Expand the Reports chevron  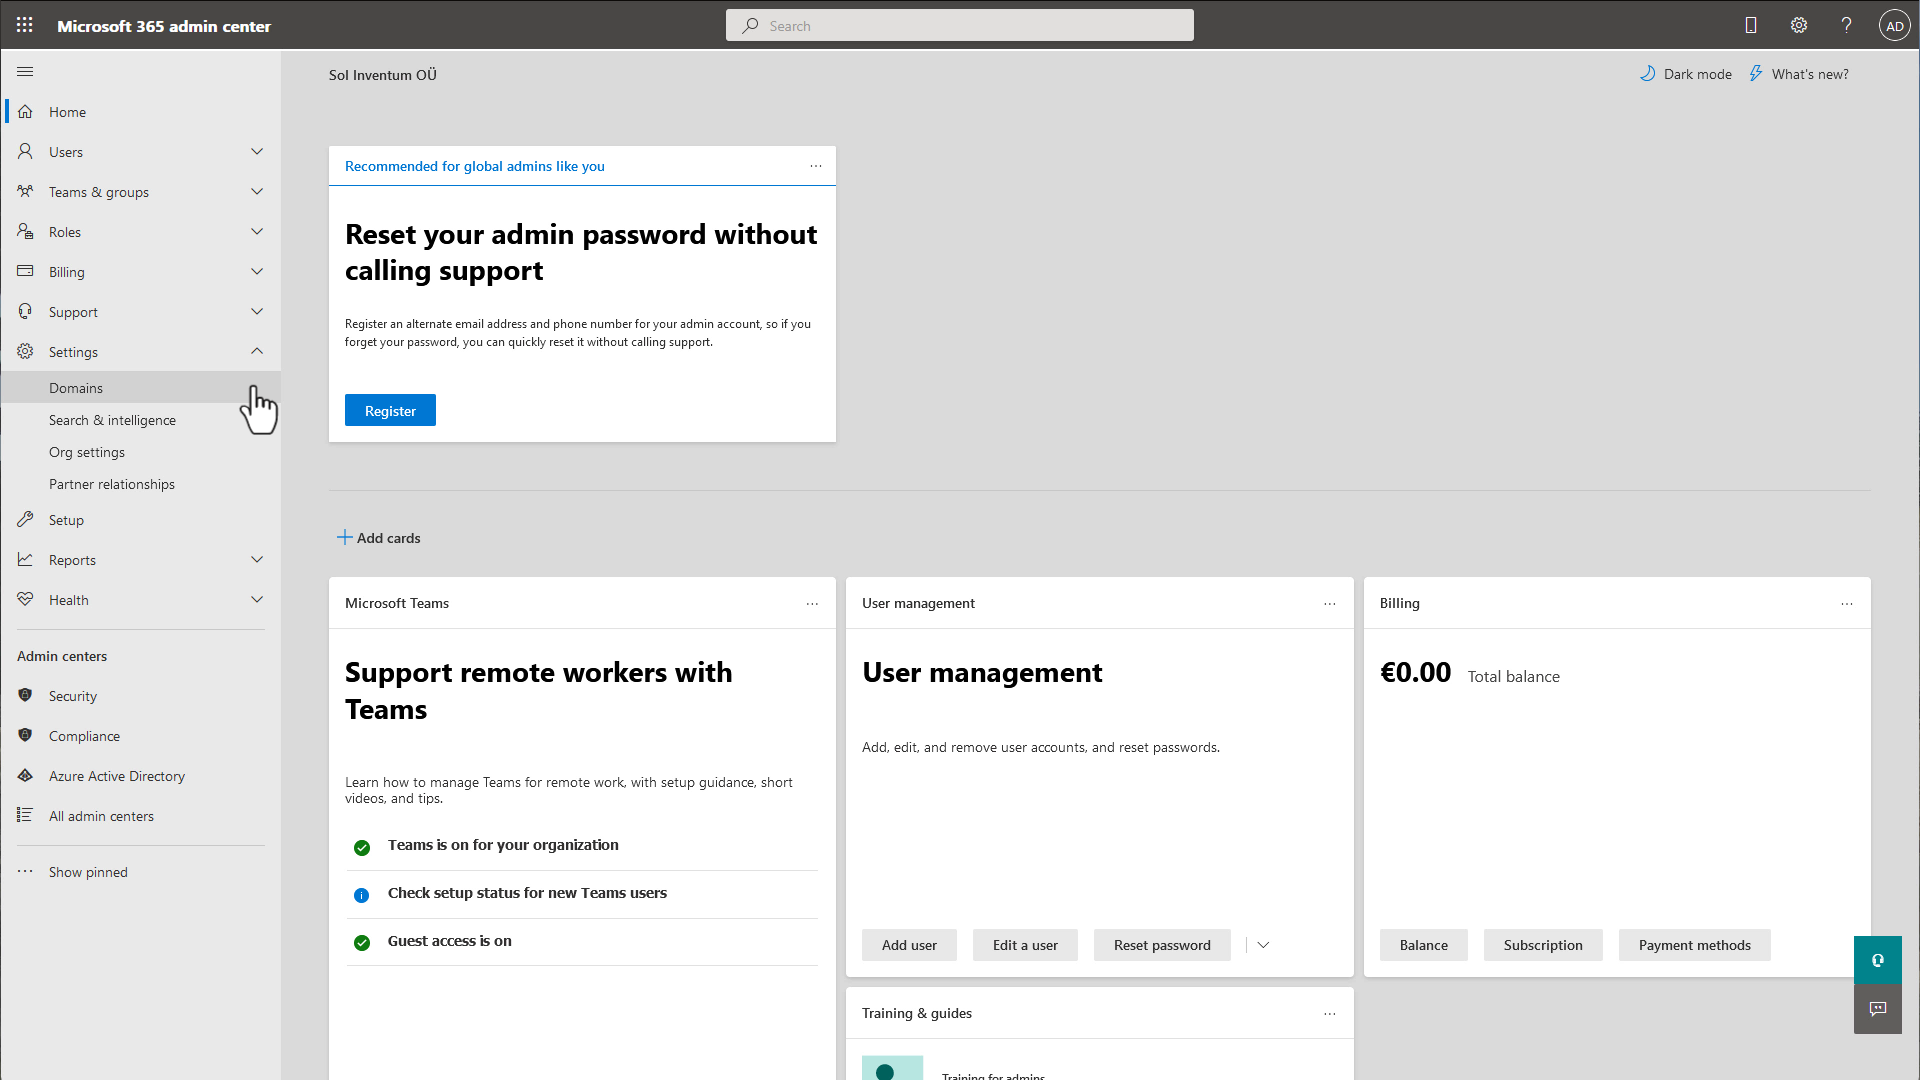(x=257, y=560)
